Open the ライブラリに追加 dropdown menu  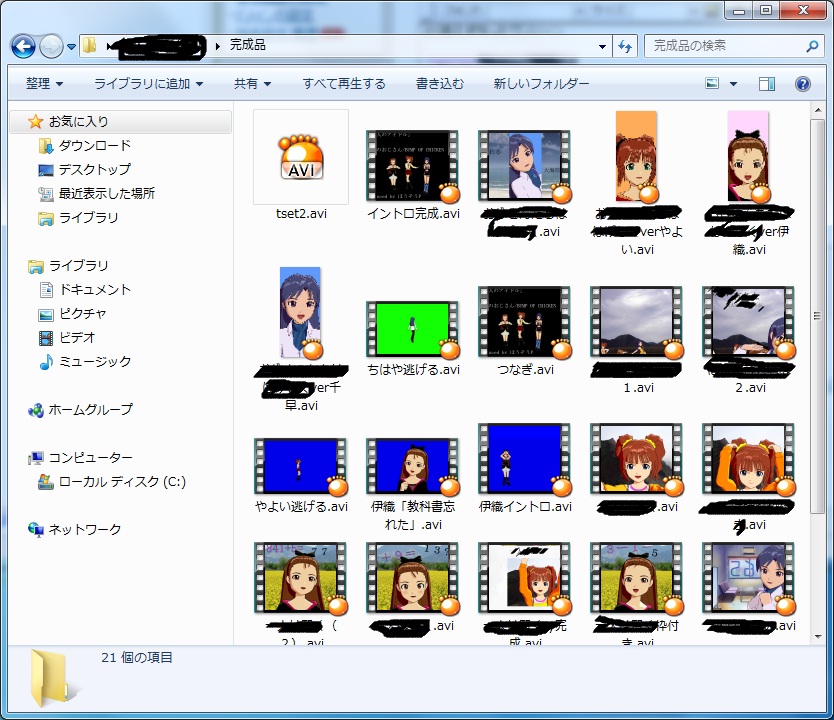pos(148,83)
